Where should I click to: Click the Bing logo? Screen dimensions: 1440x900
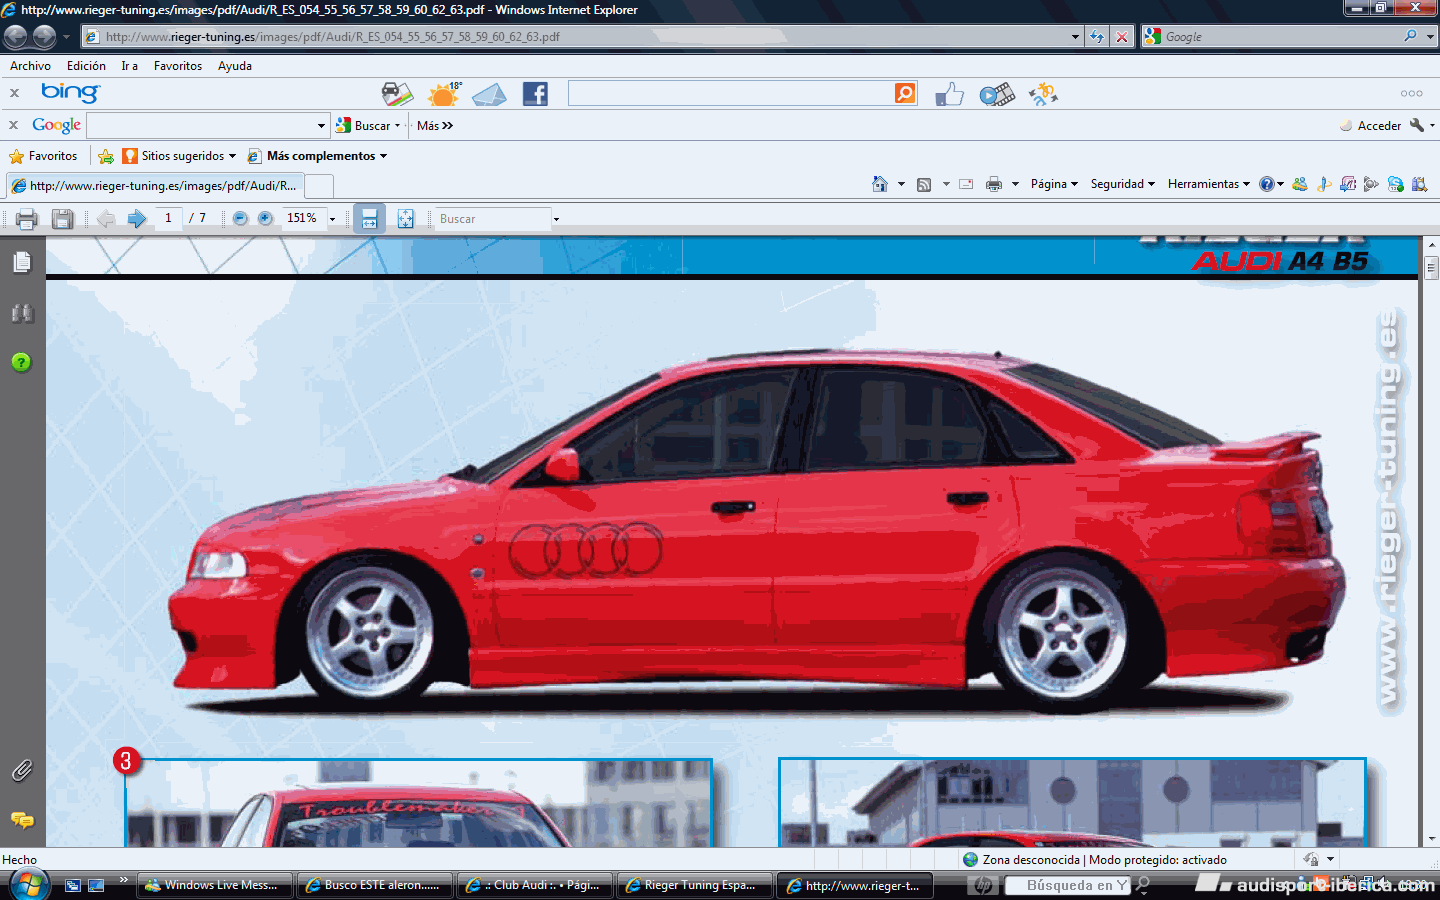tap(70, 93)
